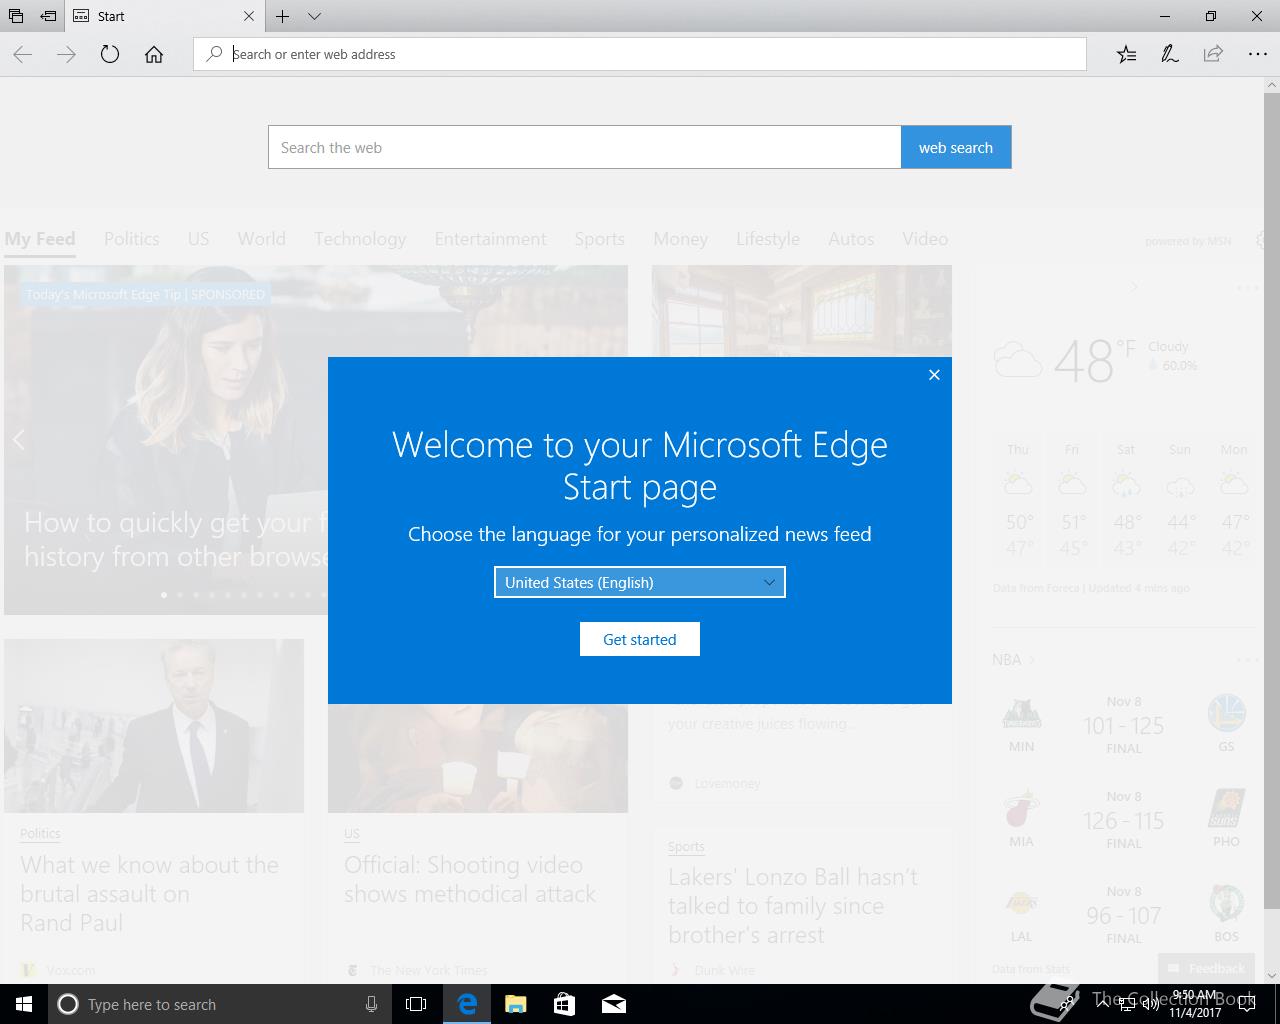Go to the Home page icon
Screen dimensions: 1280x1024
(x=154, y=55)
